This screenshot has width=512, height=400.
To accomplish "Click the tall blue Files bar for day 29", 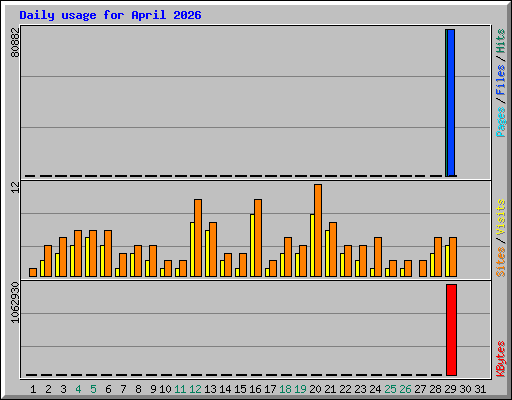I will pyautogui.click(x=451, y=103).
